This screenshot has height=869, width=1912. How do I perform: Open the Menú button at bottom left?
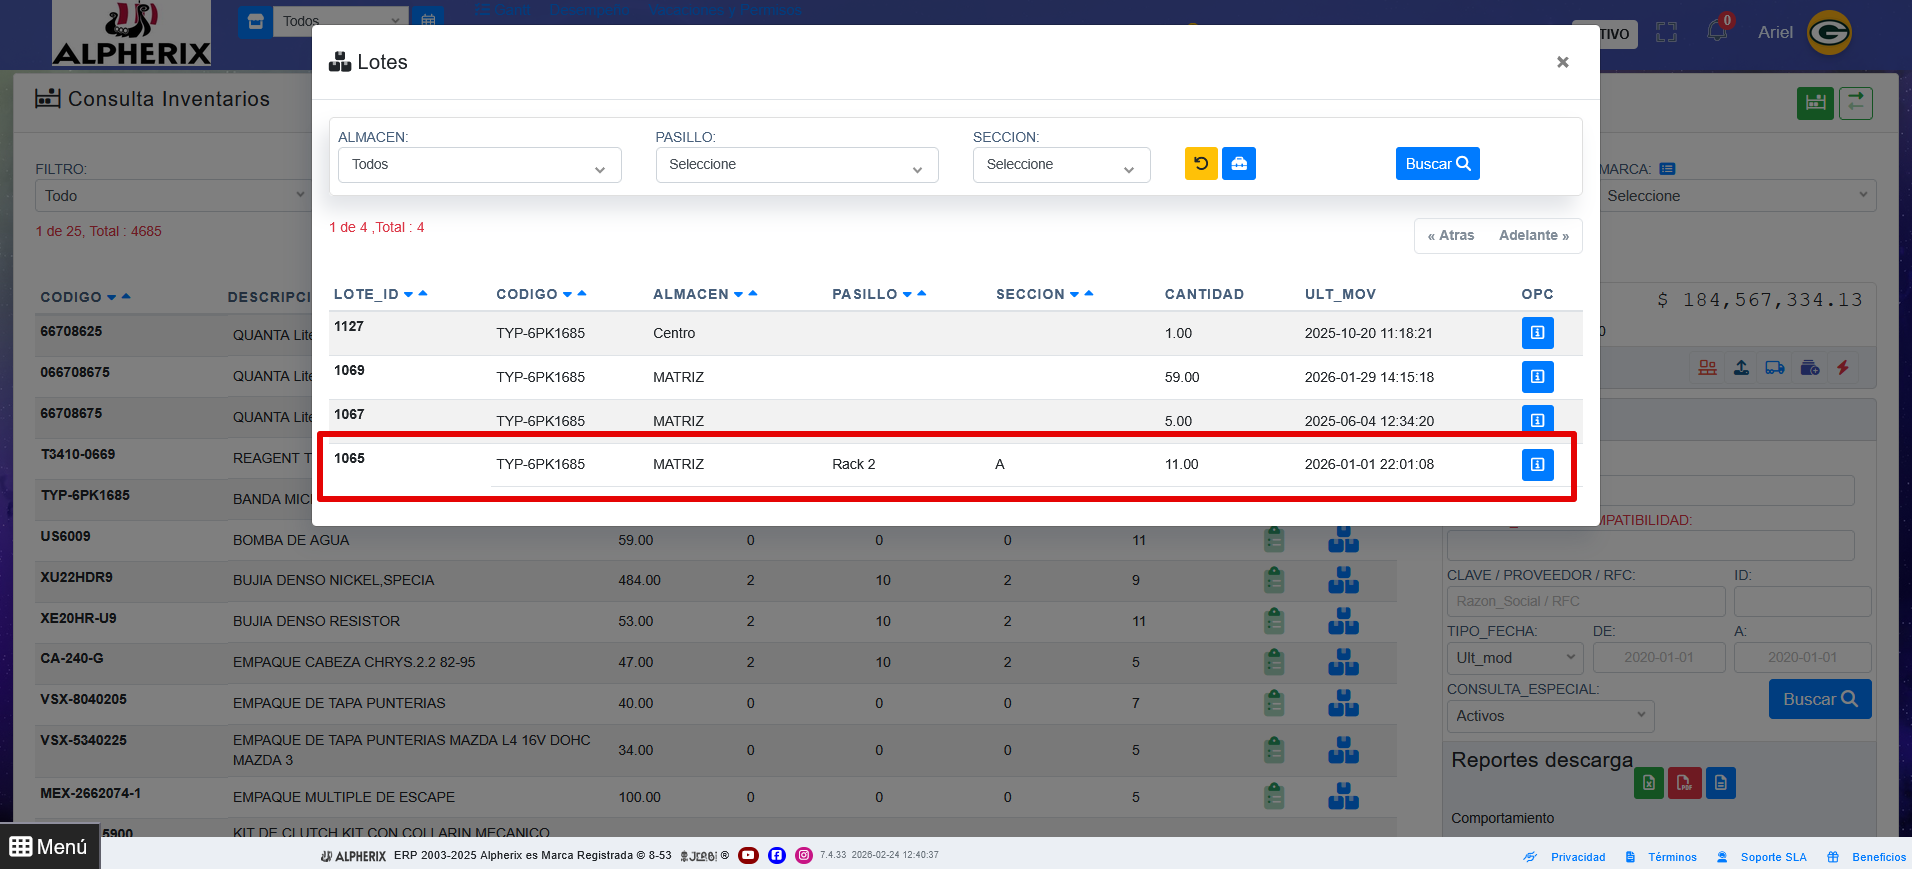(x=49, y=846)
